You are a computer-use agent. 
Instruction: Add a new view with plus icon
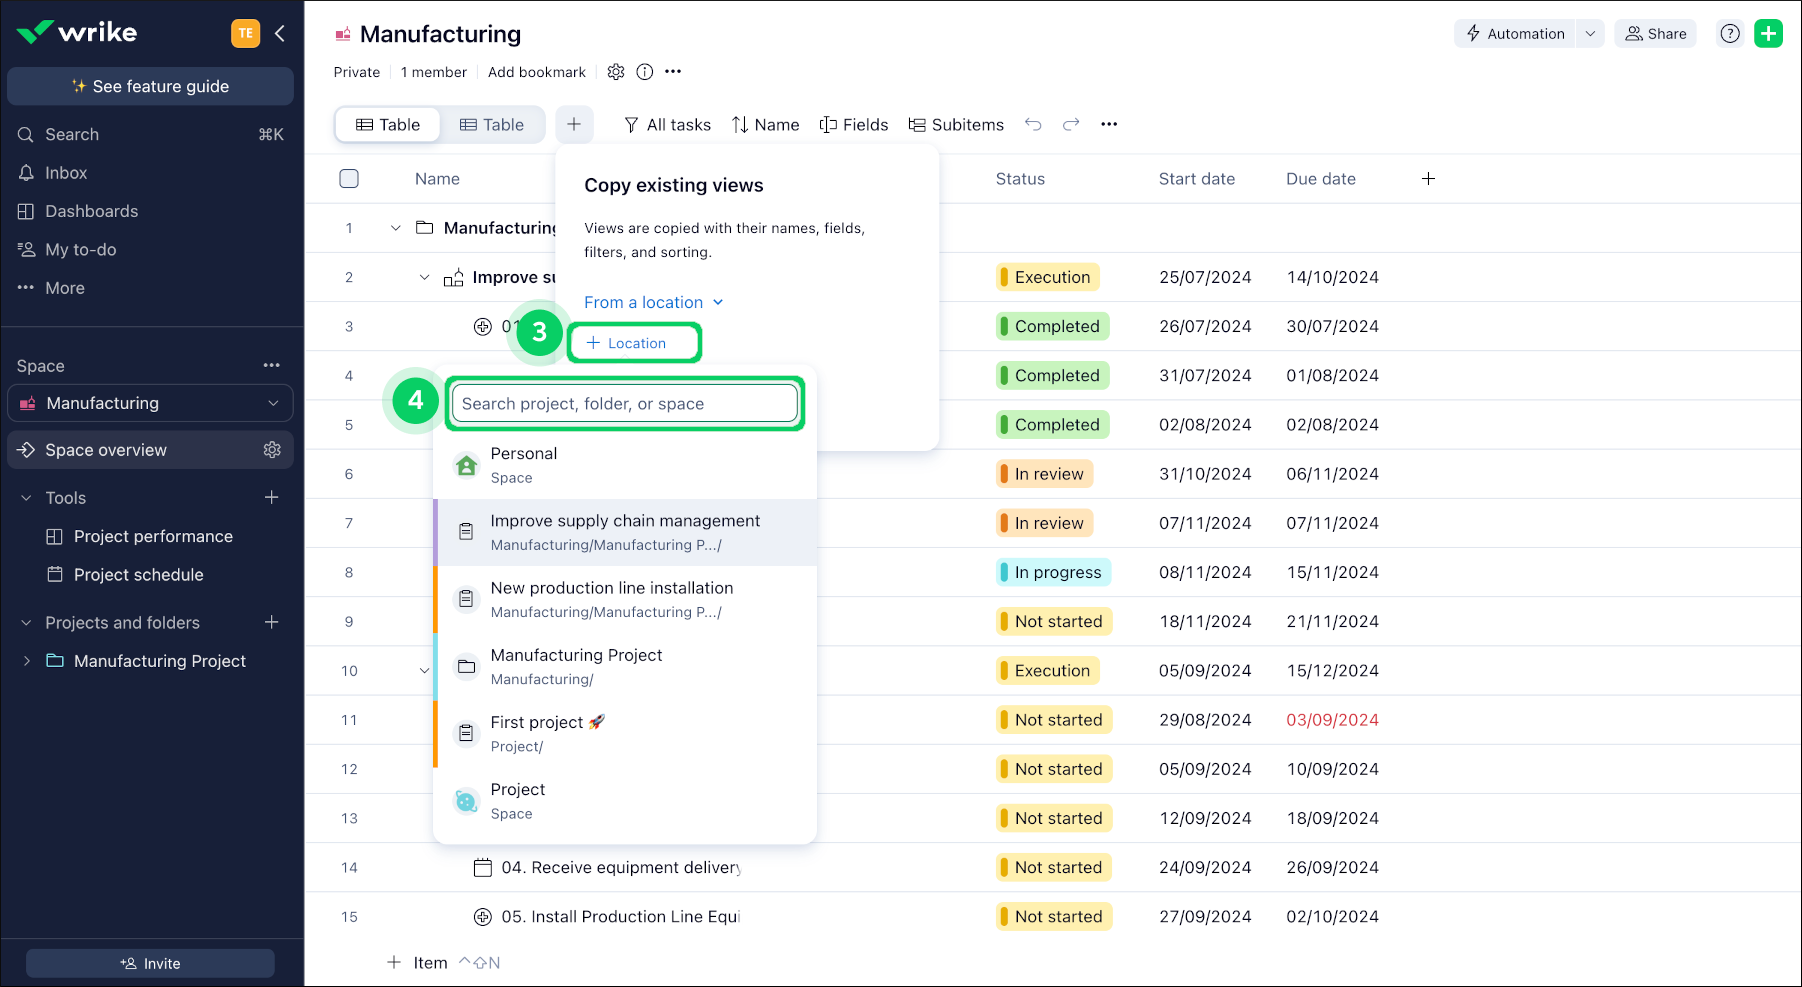pyautogui.click(x=574, y=125)
